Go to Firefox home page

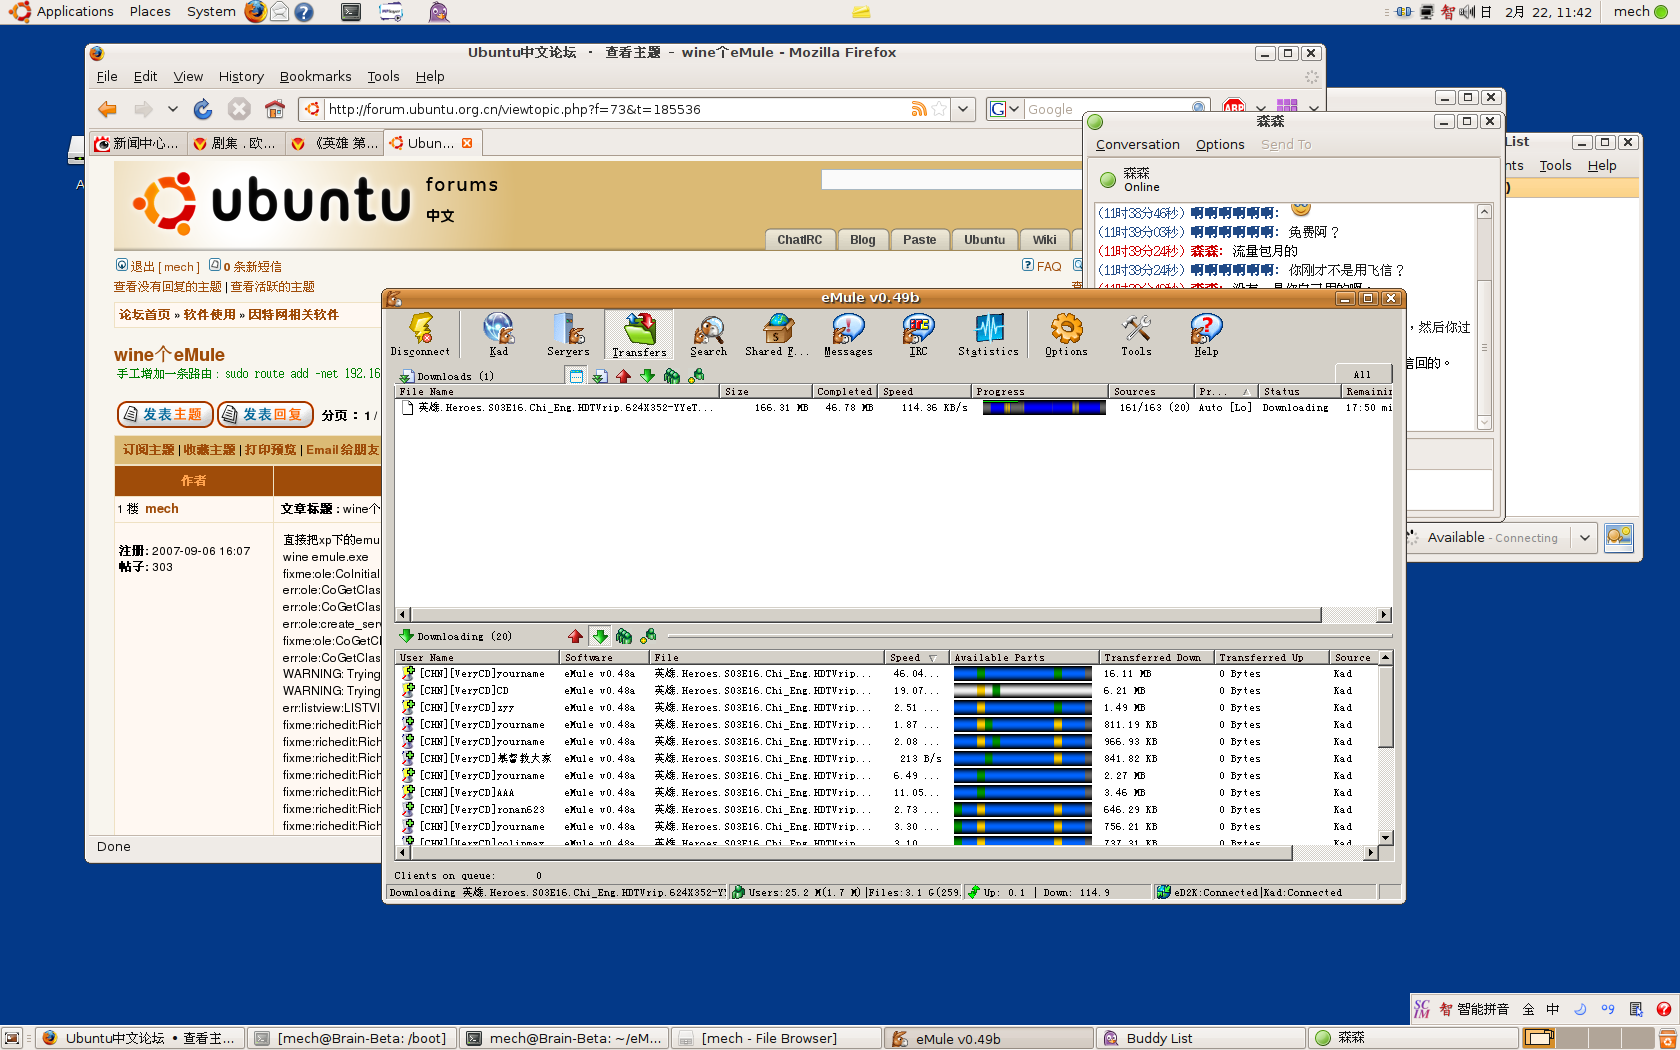(275, 109)
